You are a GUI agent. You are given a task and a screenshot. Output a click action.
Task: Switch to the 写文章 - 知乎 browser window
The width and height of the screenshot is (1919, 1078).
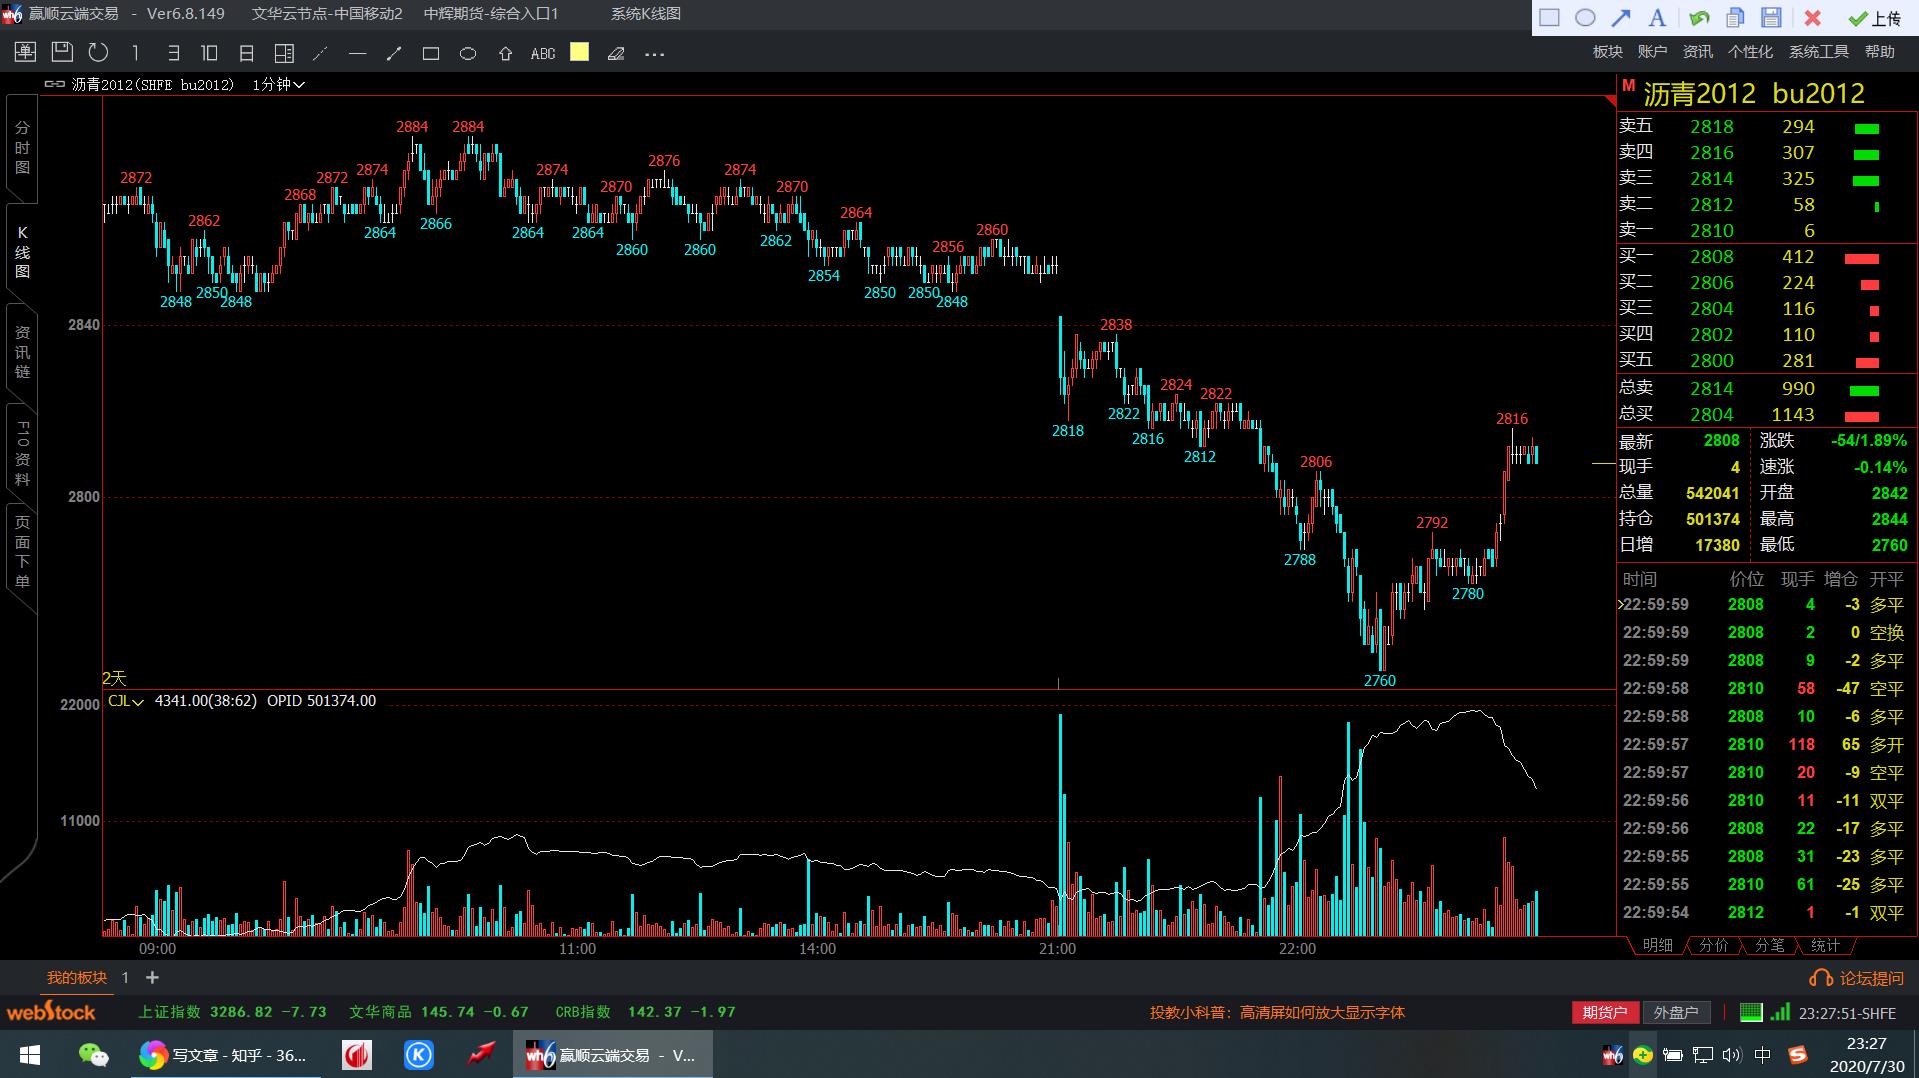(x=225, y=1055)
